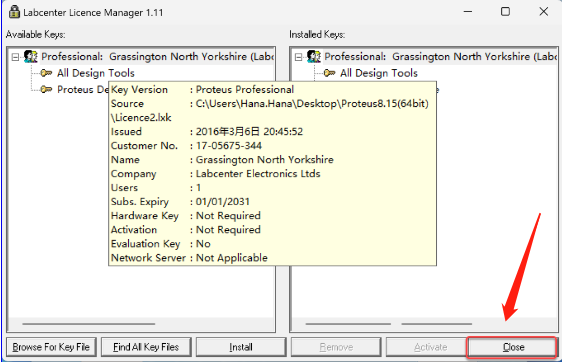Click the Evaluation Key value No
Viewport: 562px width, 362px height.
coord(203,244)
